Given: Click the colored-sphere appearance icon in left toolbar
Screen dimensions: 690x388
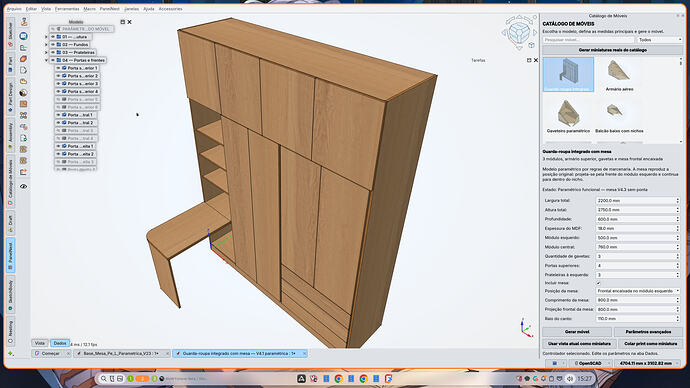Looking at the screenshot, I should pyautogui.click(x=23, y=93).
